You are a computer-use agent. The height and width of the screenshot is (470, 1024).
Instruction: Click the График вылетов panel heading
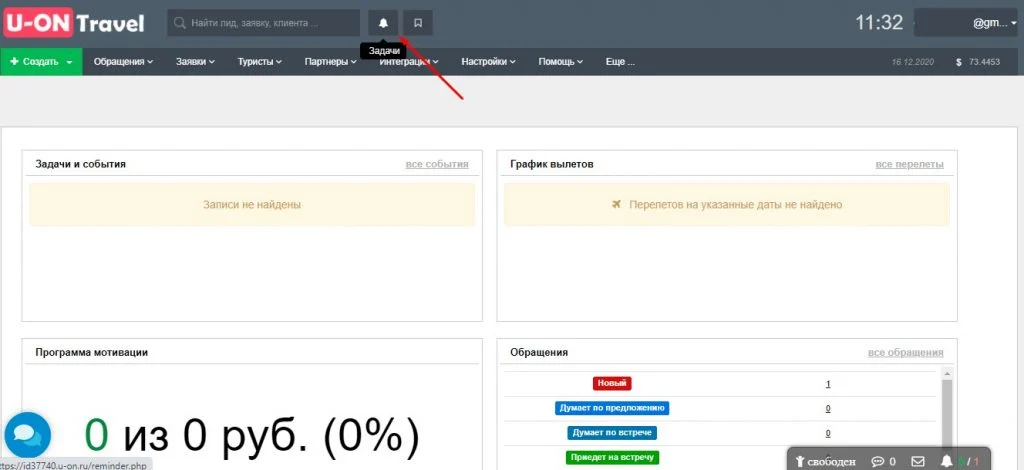point(551,164)
